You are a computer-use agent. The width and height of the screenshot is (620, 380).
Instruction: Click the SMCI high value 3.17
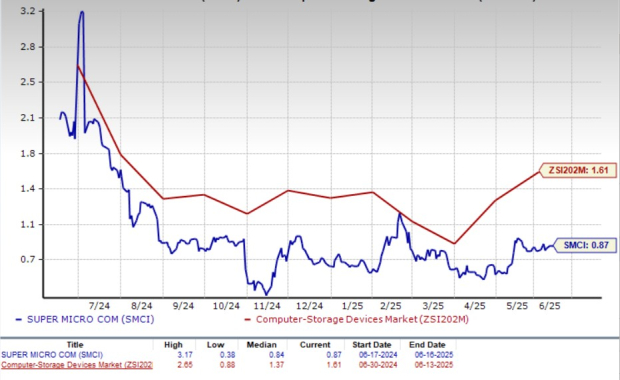(x=185, y=355)
